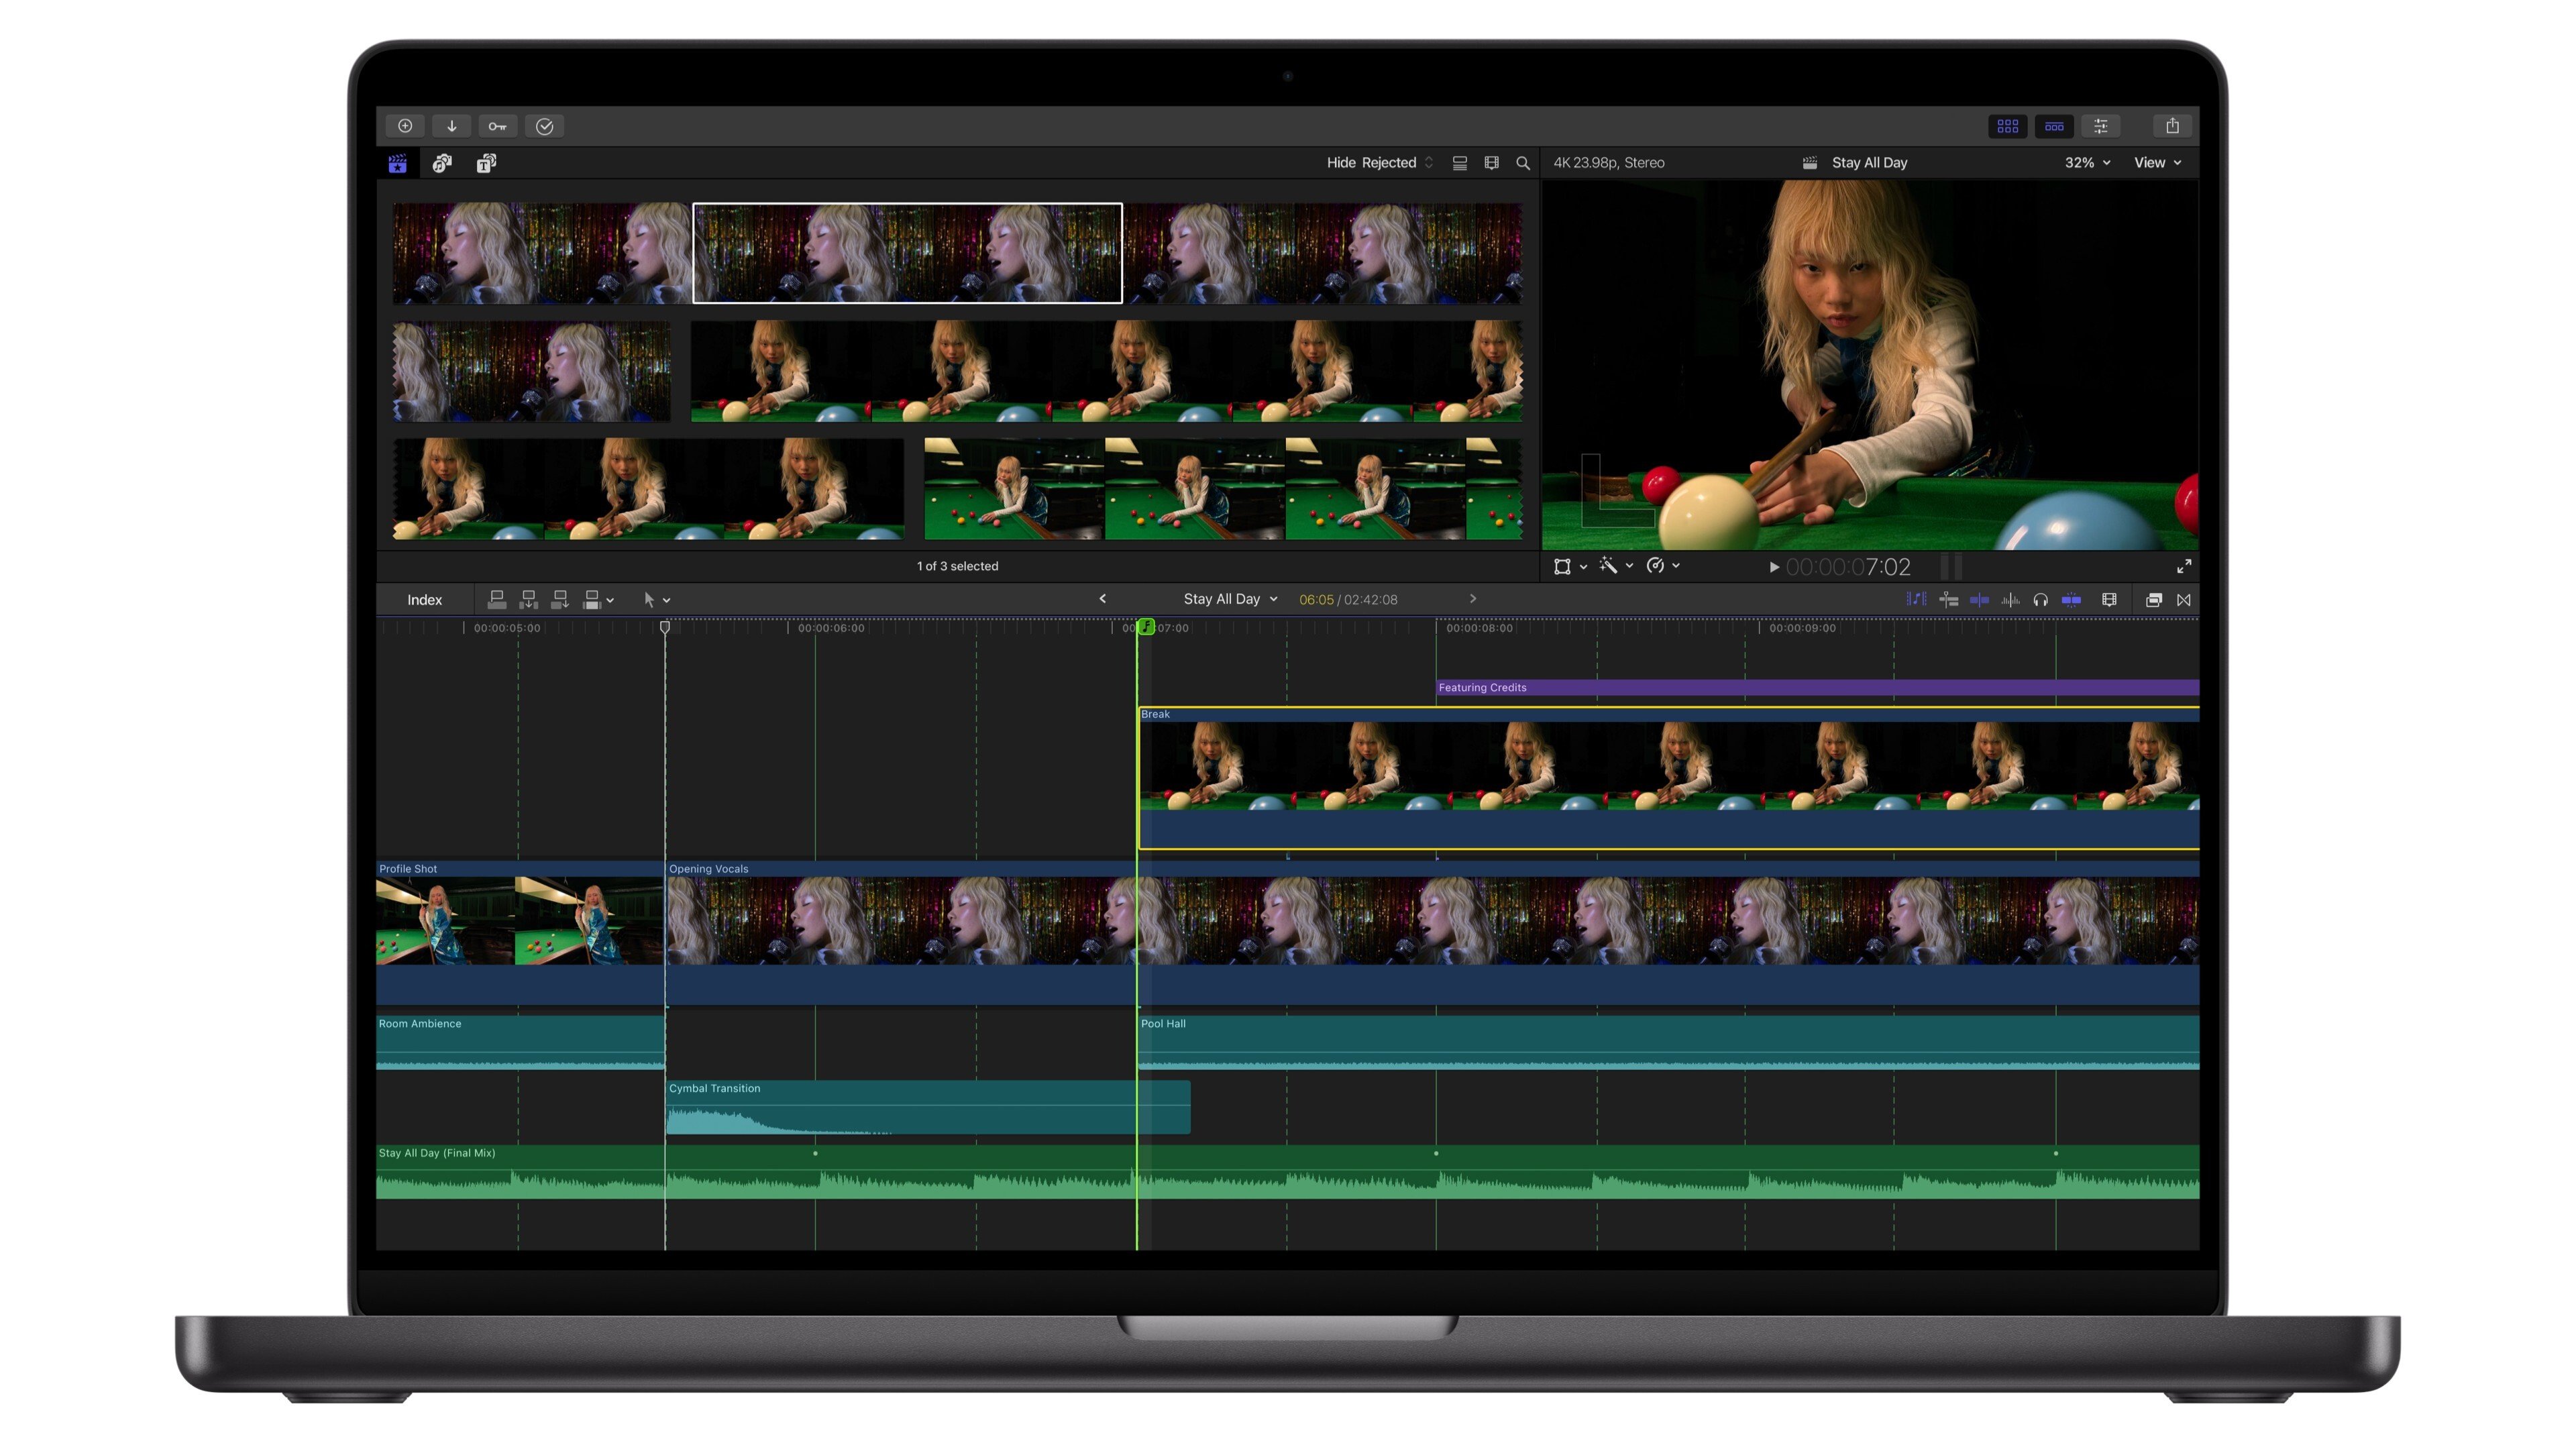Click the 32% zoom level control
This screenshot has width=2576, height=1449.
(2086, 162)
